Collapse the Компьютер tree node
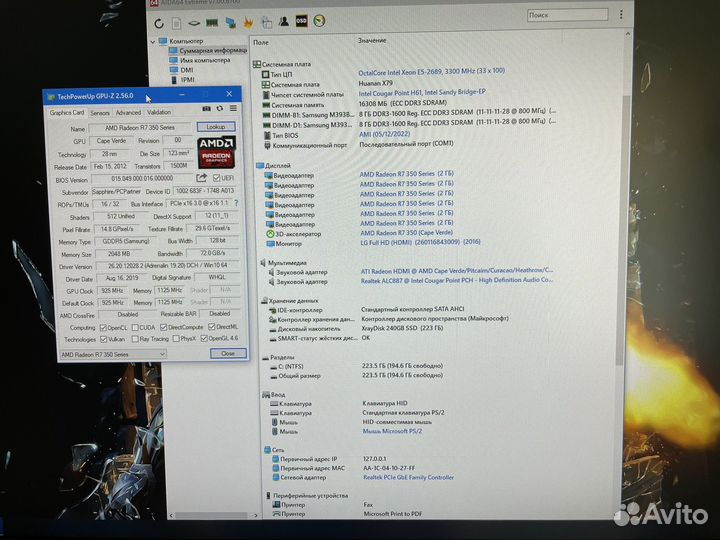 (x=153, y=41)
